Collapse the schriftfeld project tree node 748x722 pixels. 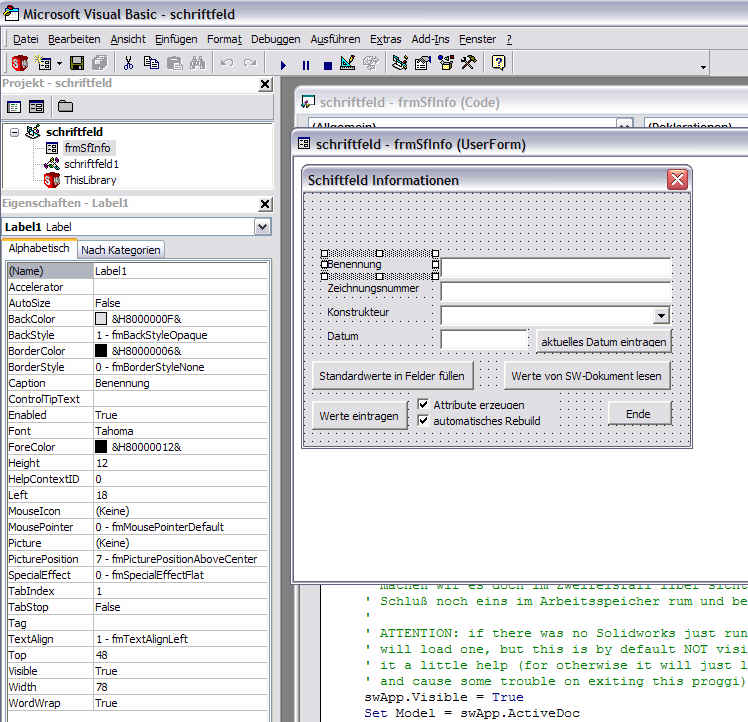(14, 132)
